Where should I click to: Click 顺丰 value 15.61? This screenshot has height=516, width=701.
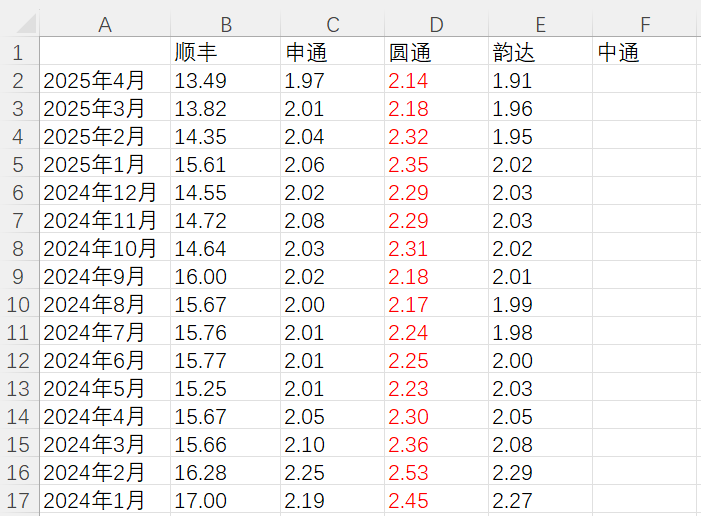pyautogui.click(x=226, y=165)
